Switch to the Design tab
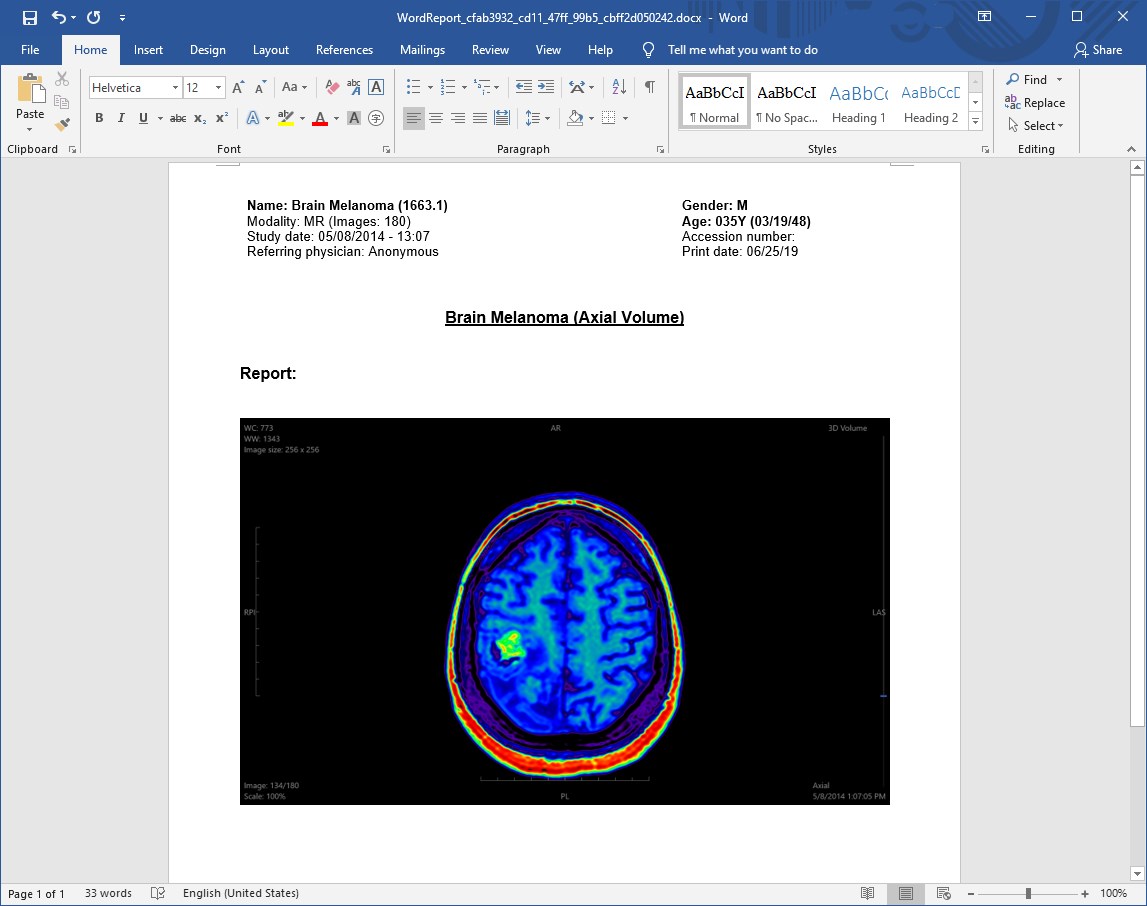 coord(208,50)
